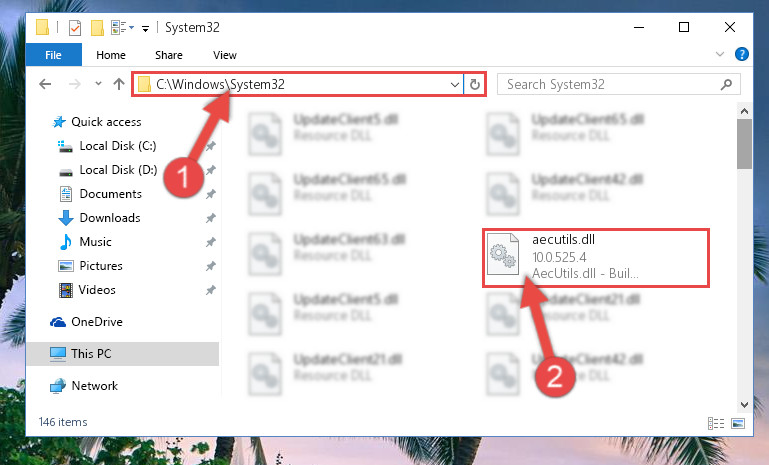Image resolution: width=769 pixels, height=465 pixels.
Task: Switch to the View ribbon tab
Action: pos(225,55)
